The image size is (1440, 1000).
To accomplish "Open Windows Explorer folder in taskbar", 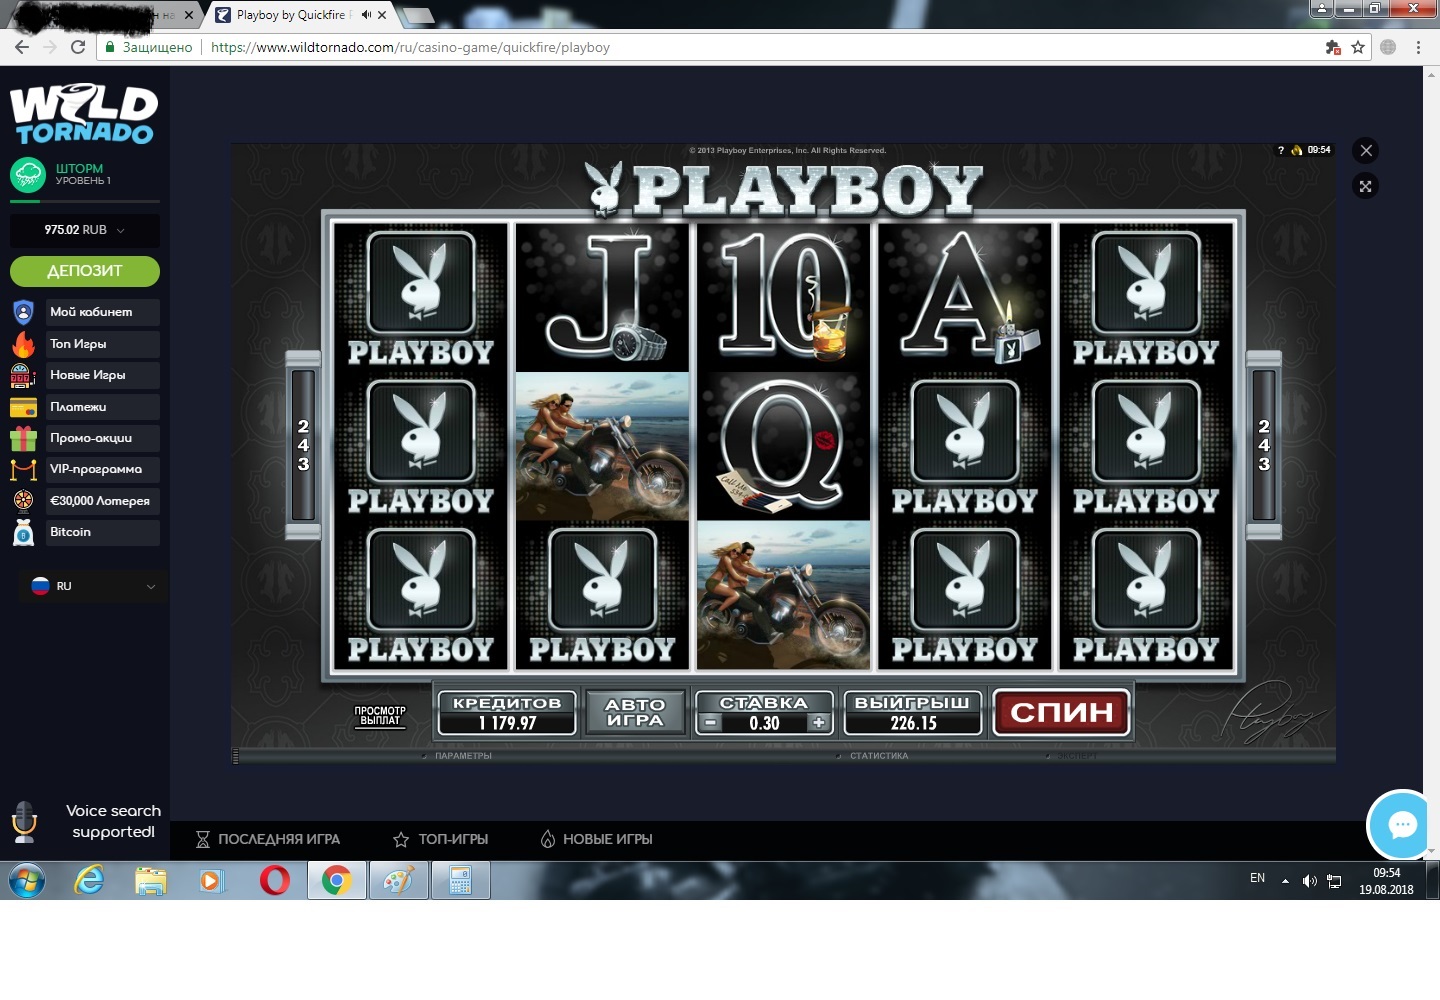I will click(151, 881).
